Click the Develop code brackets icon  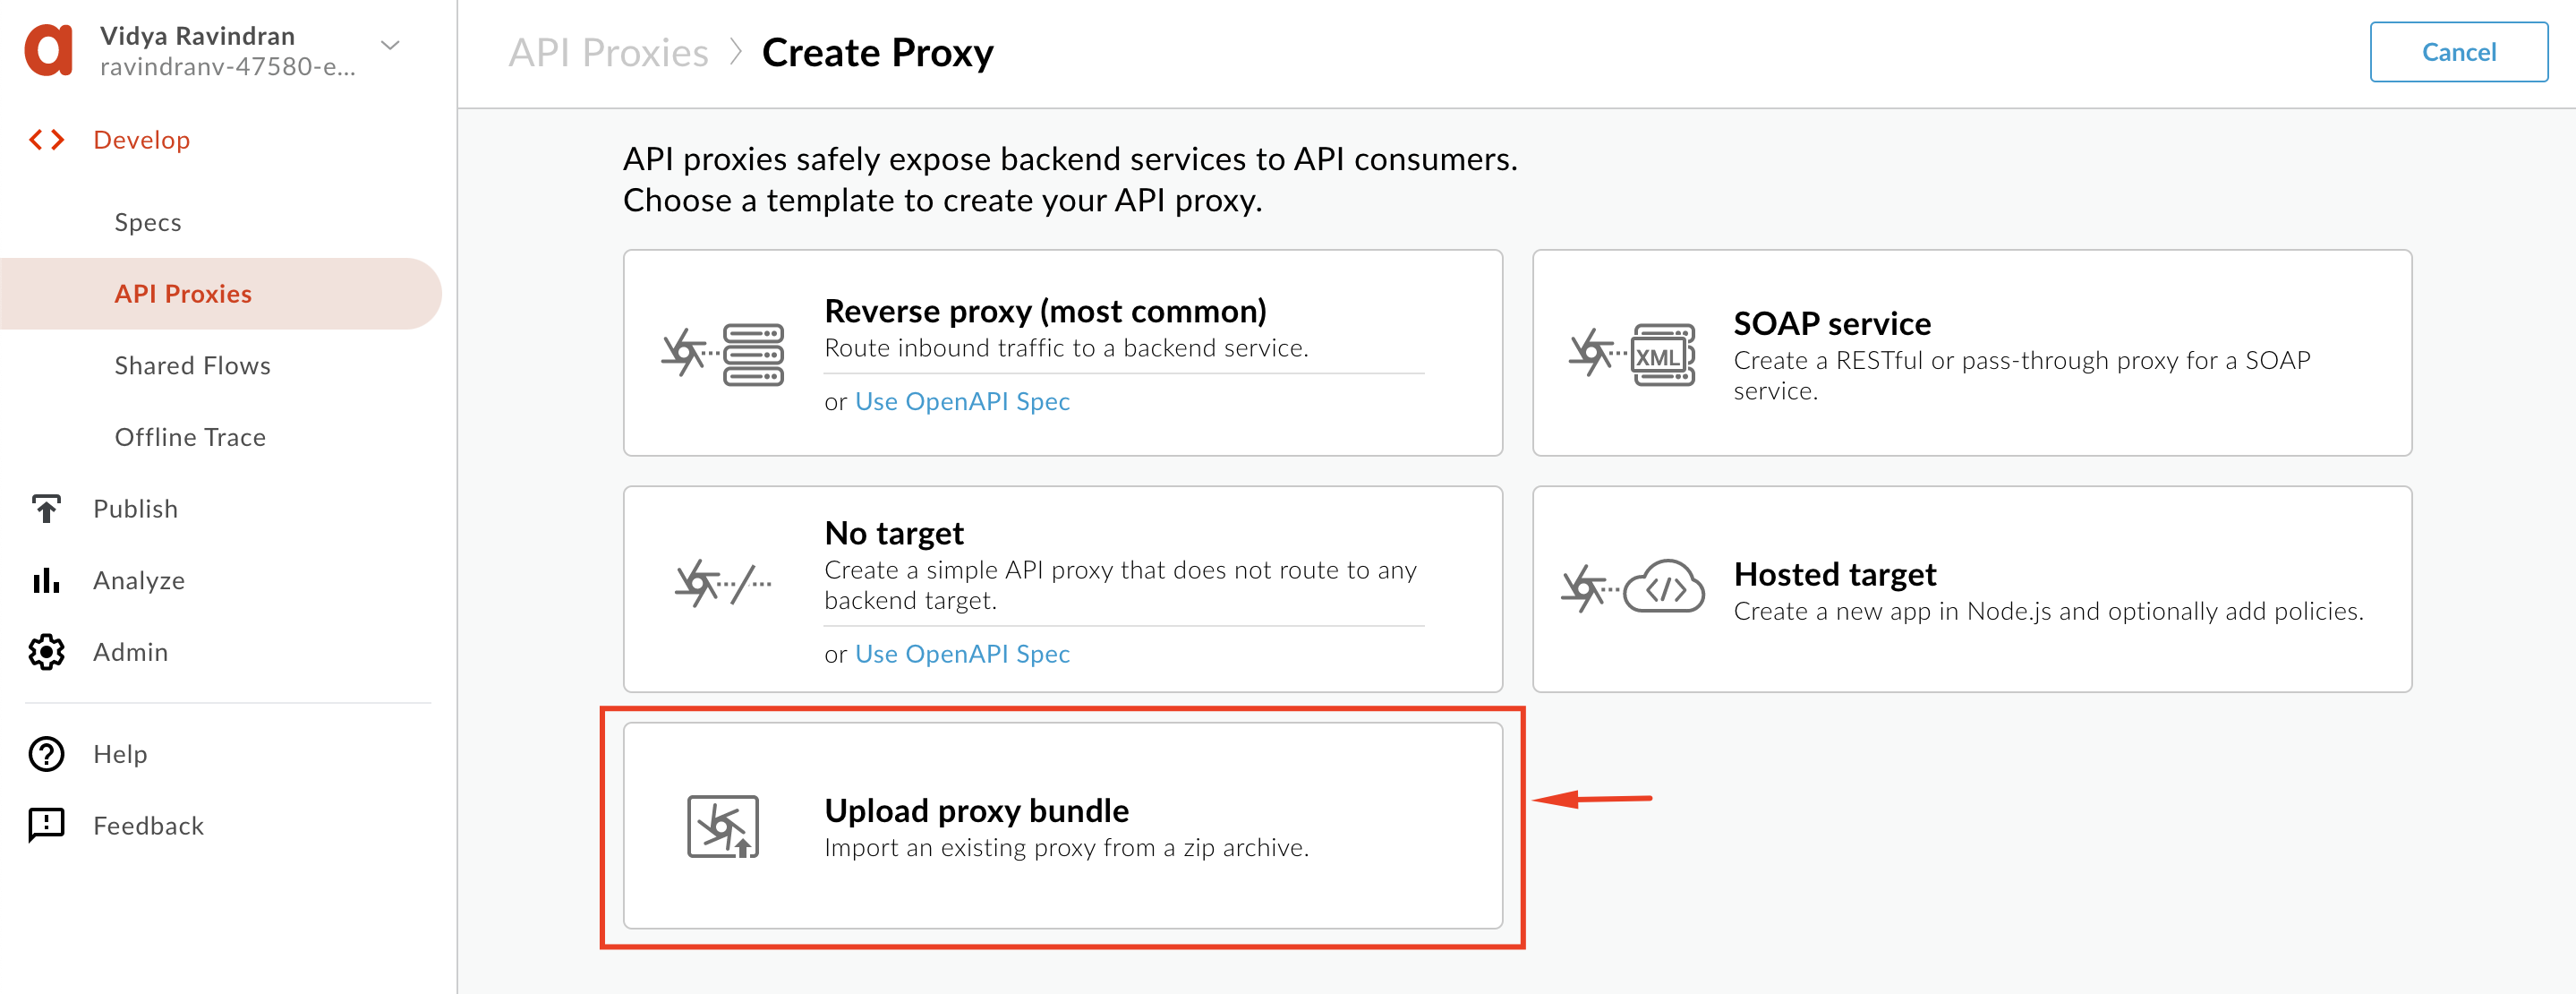(46, 140)
